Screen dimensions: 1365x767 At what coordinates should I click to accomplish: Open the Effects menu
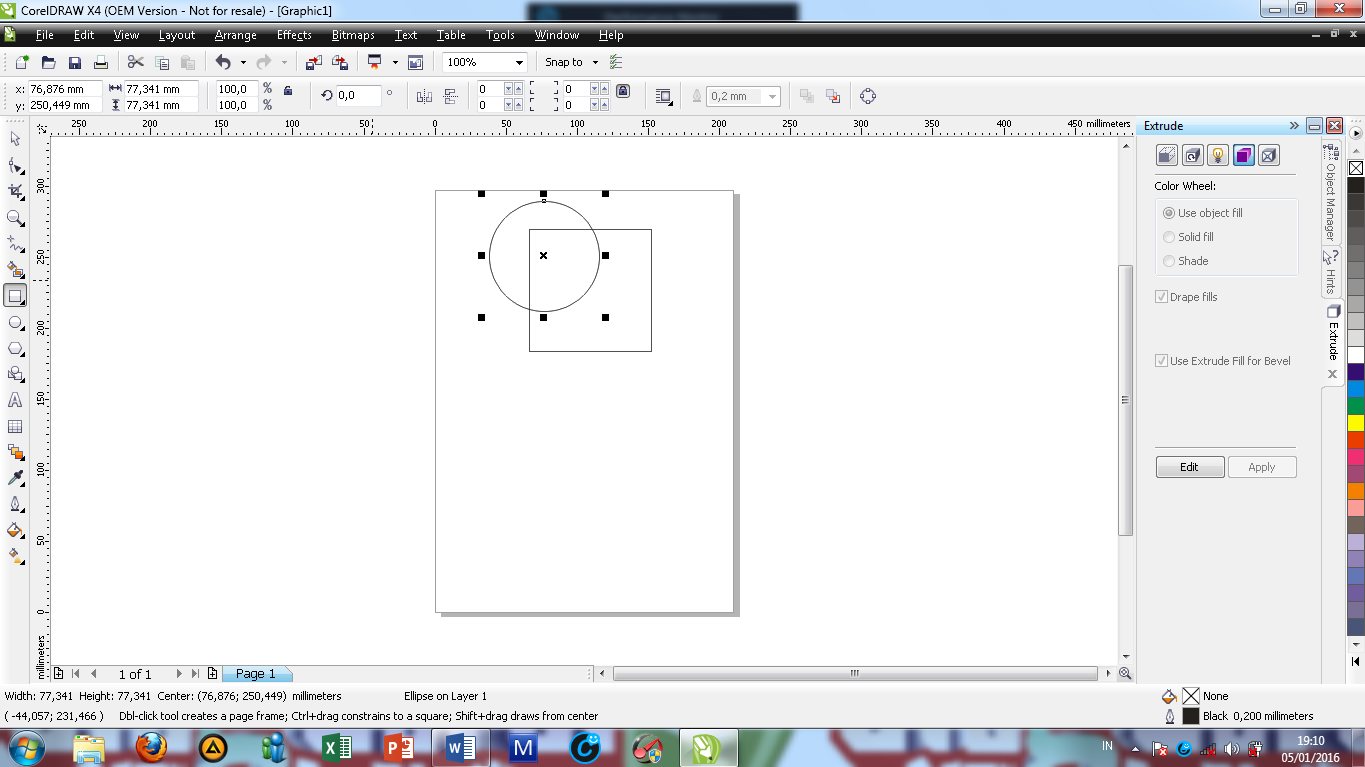[x=294, y=35]
